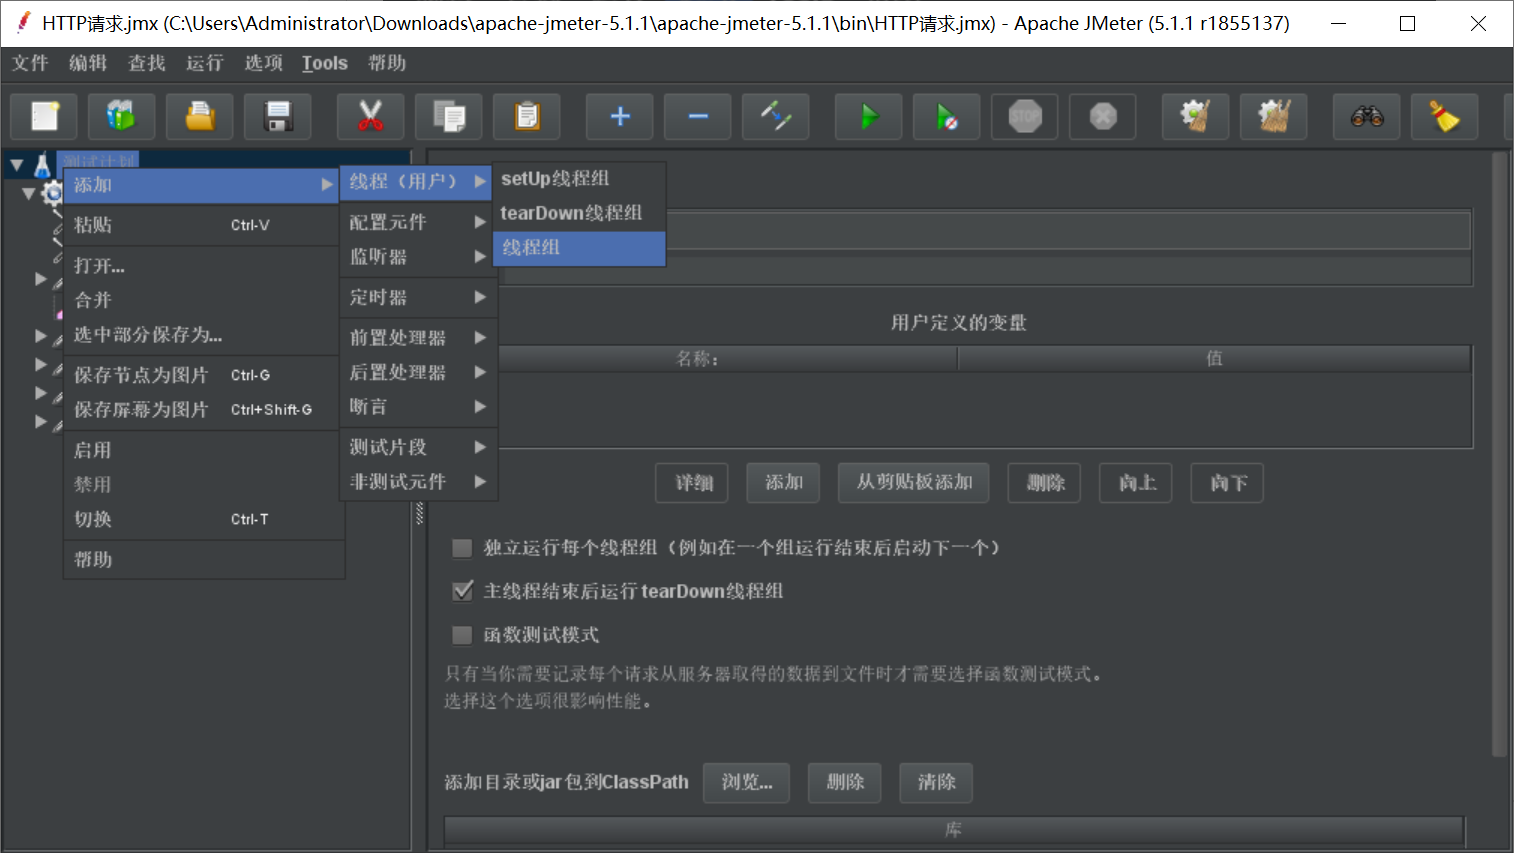Screen dimensions: 1514x853
Task: Choose setUp线程组 from submenu
Action: 580,179
